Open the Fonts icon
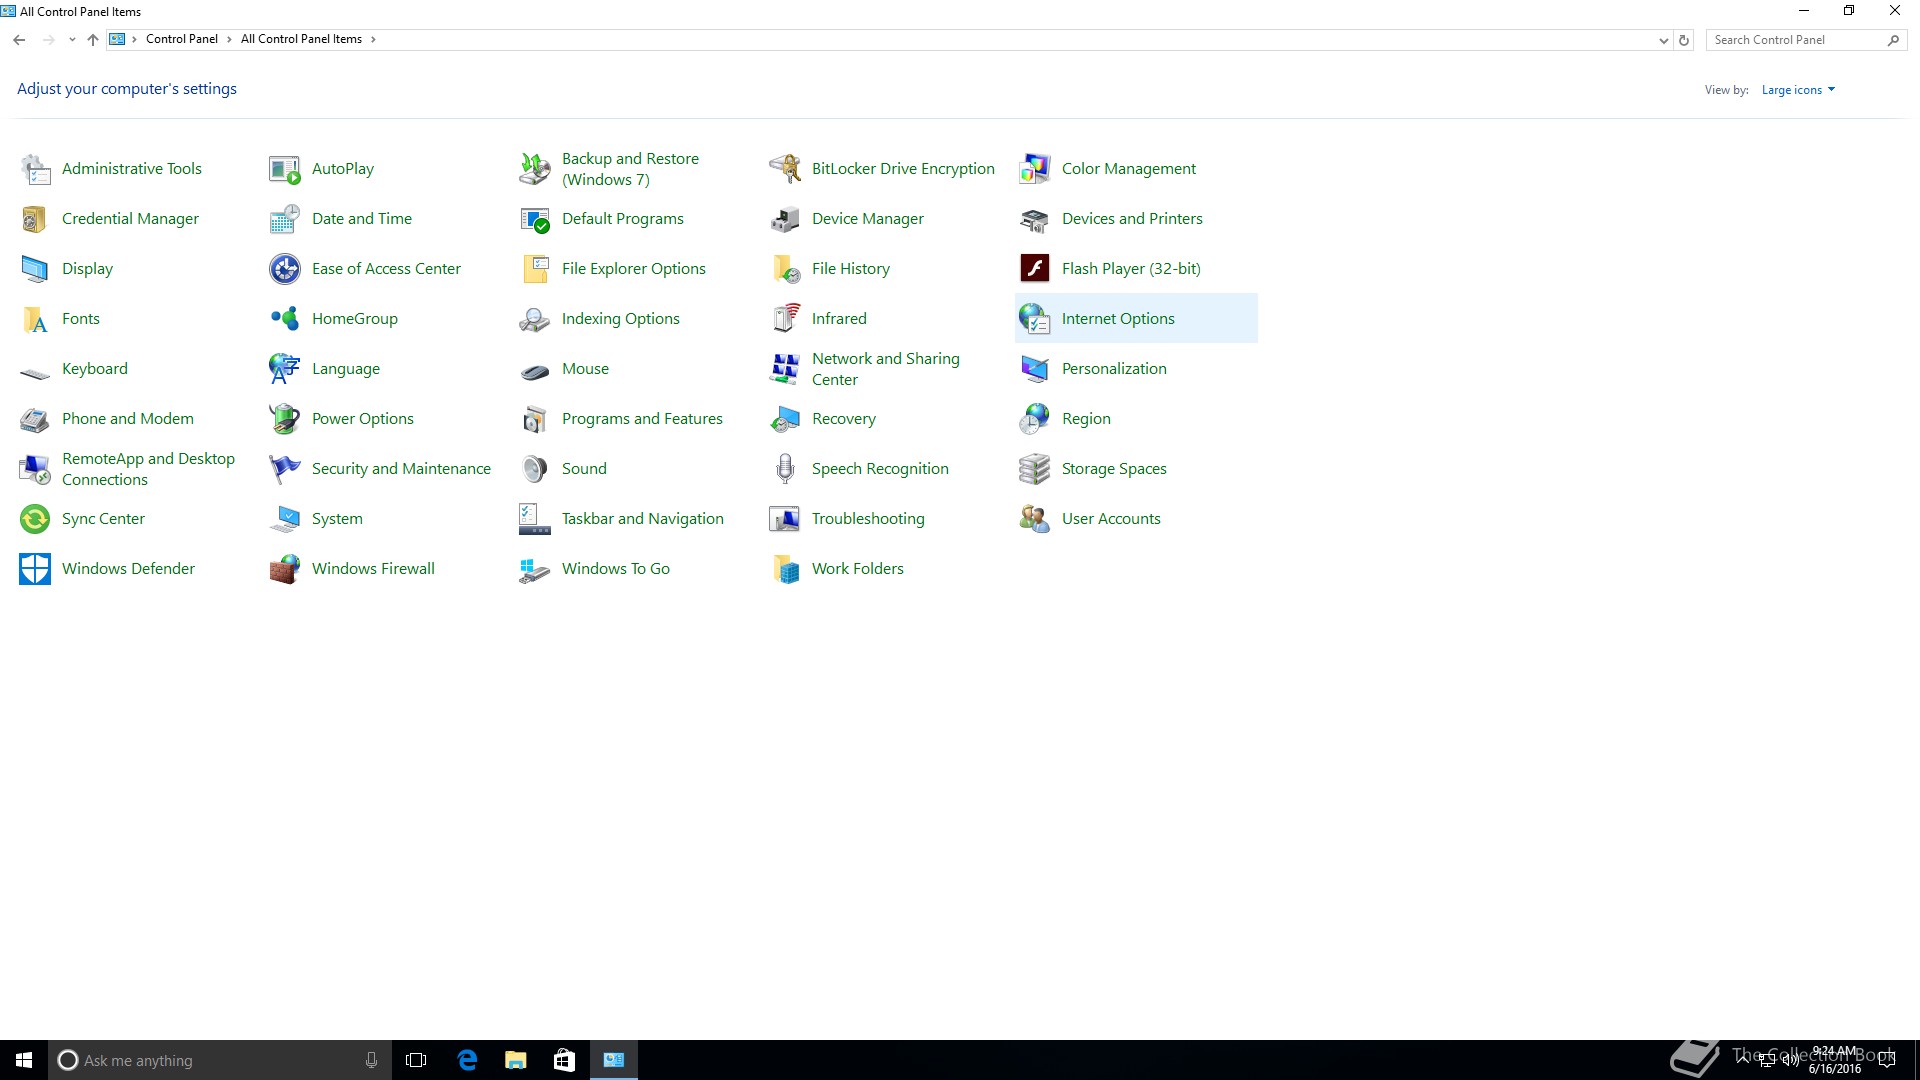The width and height of the screenshot is (1920, 1080). pyautogui.click(x=35, y=319)
